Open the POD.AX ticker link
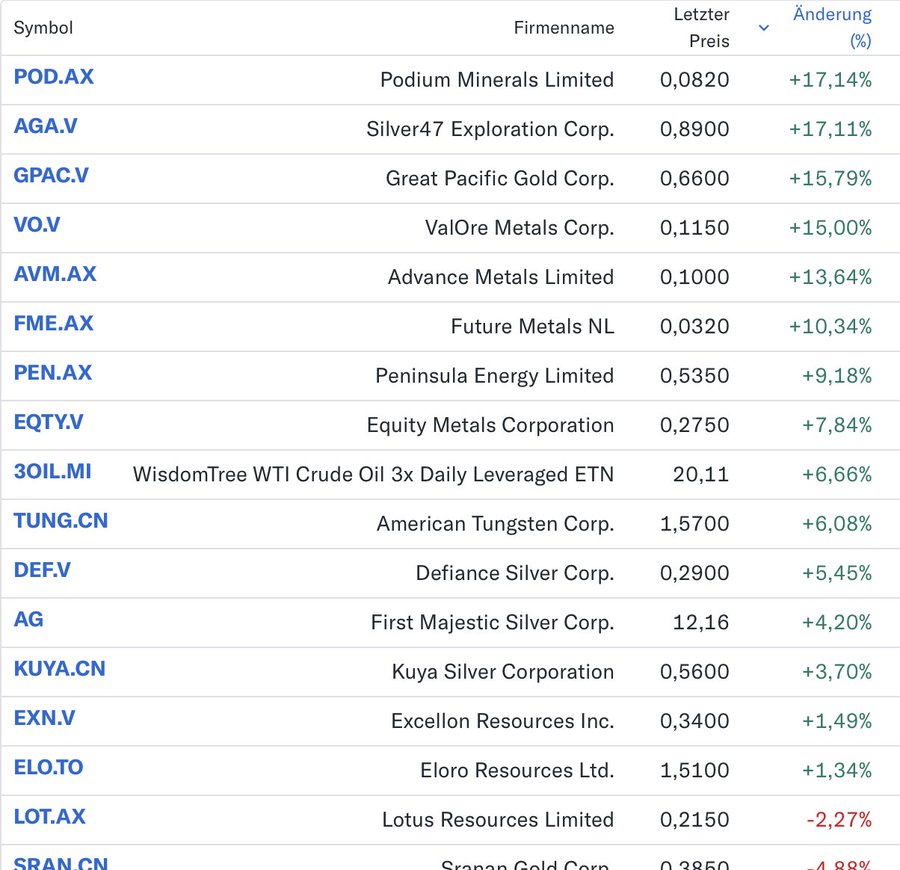The image size is (900, 870). click(x=54, y=78)
